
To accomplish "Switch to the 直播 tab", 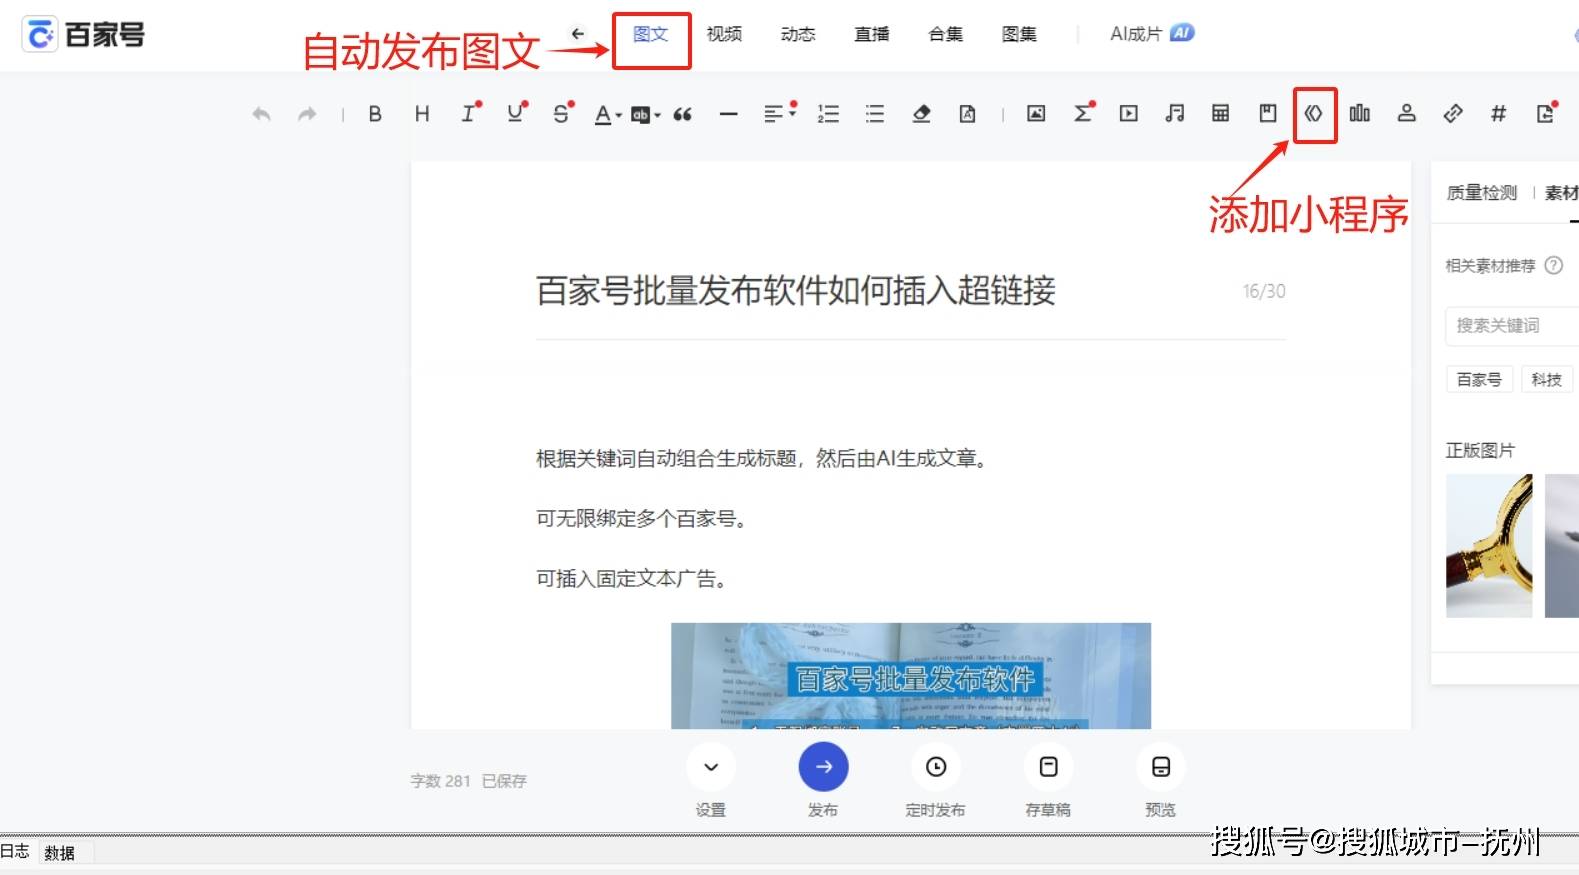I will [x=872, y=34].
